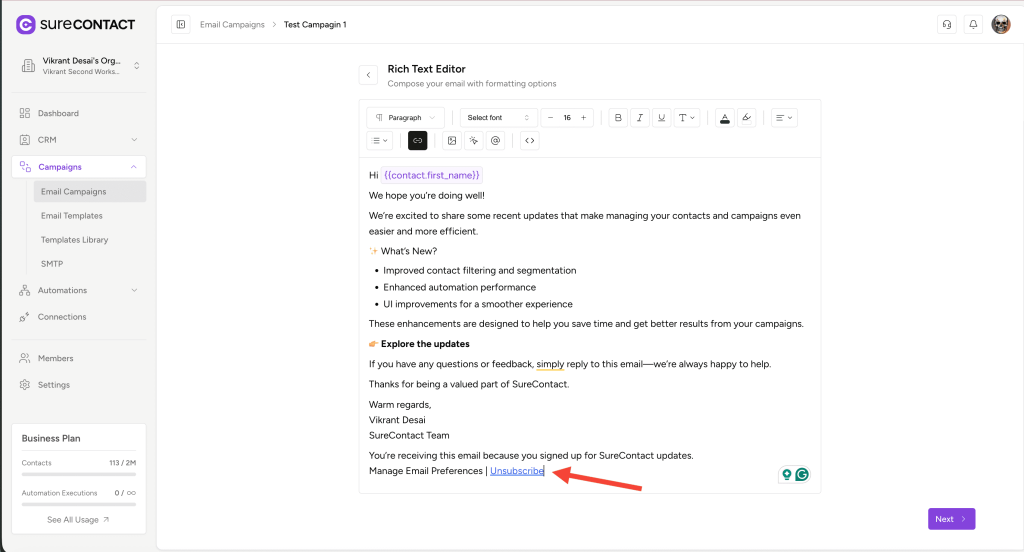The height and width of the screenshot is (552, 1024).
Task: Toggle bold formatting in the toolbar
Action: [x=618, y=118]
